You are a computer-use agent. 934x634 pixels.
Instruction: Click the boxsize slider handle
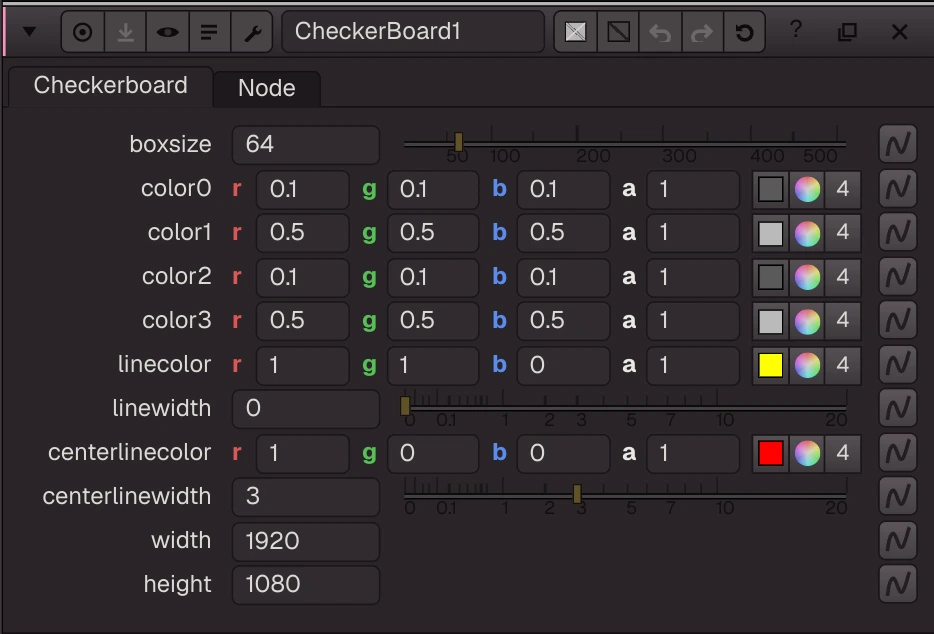pyautogui.click(x=459, y=142)
